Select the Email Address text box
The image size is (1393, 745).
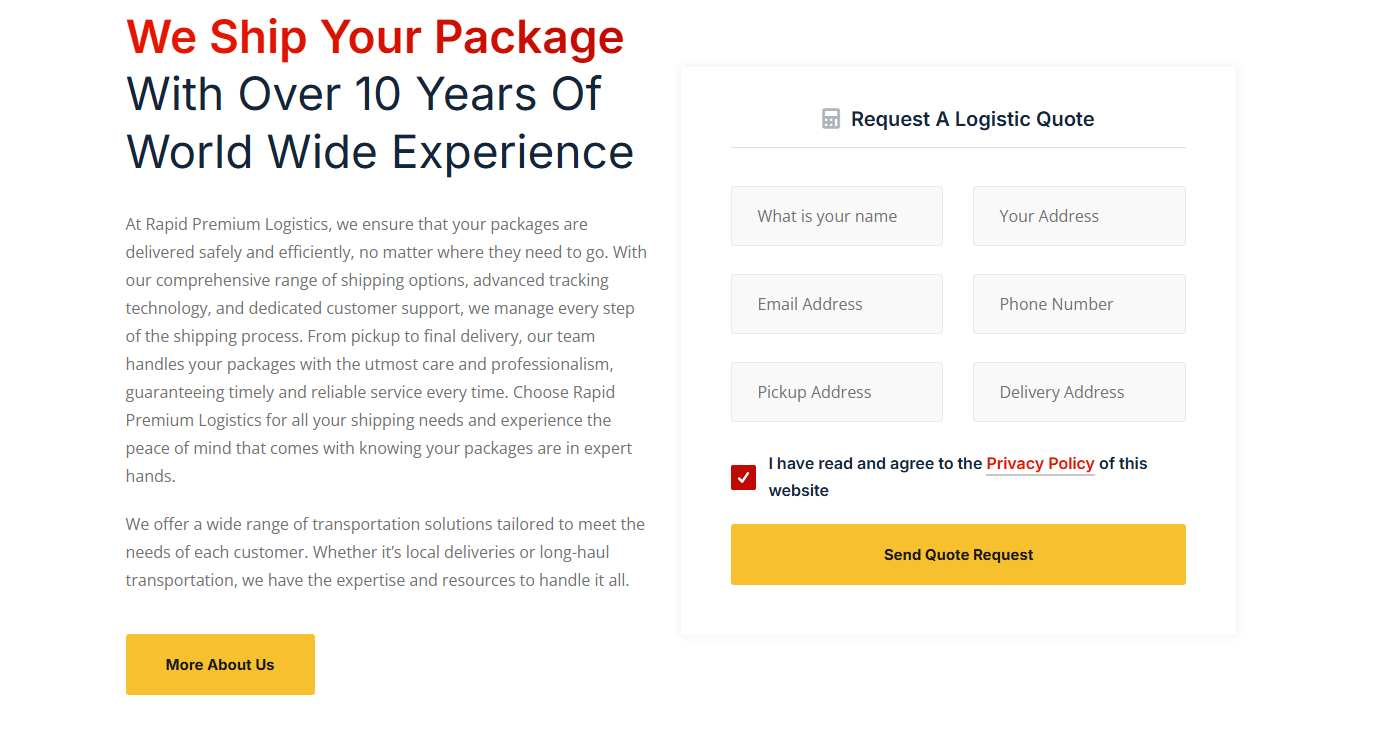coord(836,304)
